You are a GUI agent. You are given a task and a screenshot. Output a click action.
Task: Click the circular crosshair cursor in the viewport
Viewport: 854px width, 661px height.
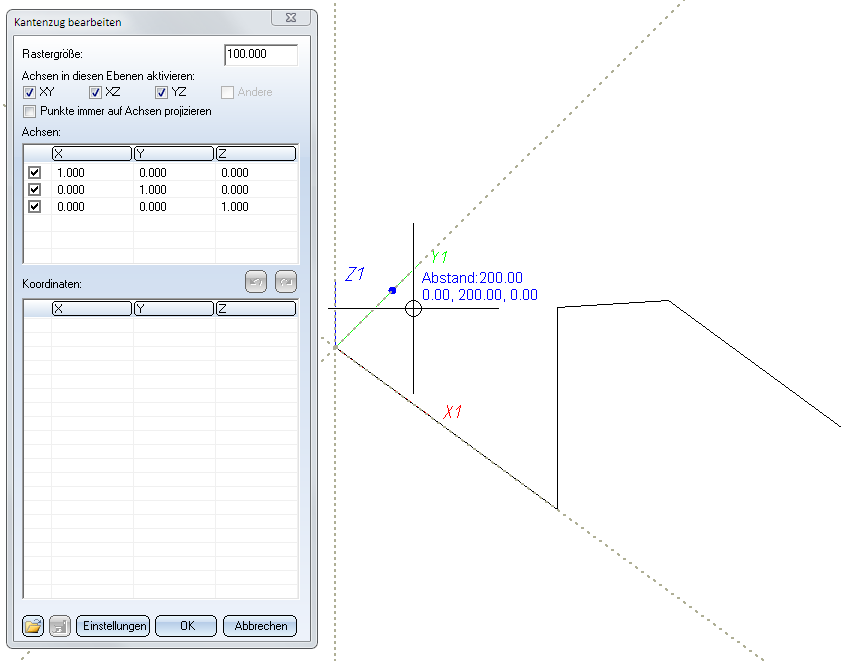(413, 309)
